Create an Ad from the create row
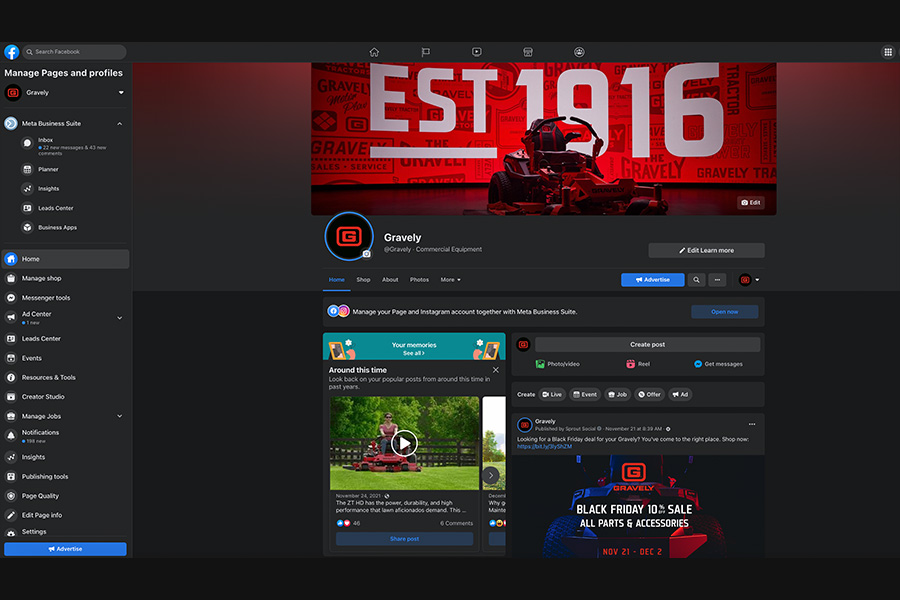 tap(680, 394)
